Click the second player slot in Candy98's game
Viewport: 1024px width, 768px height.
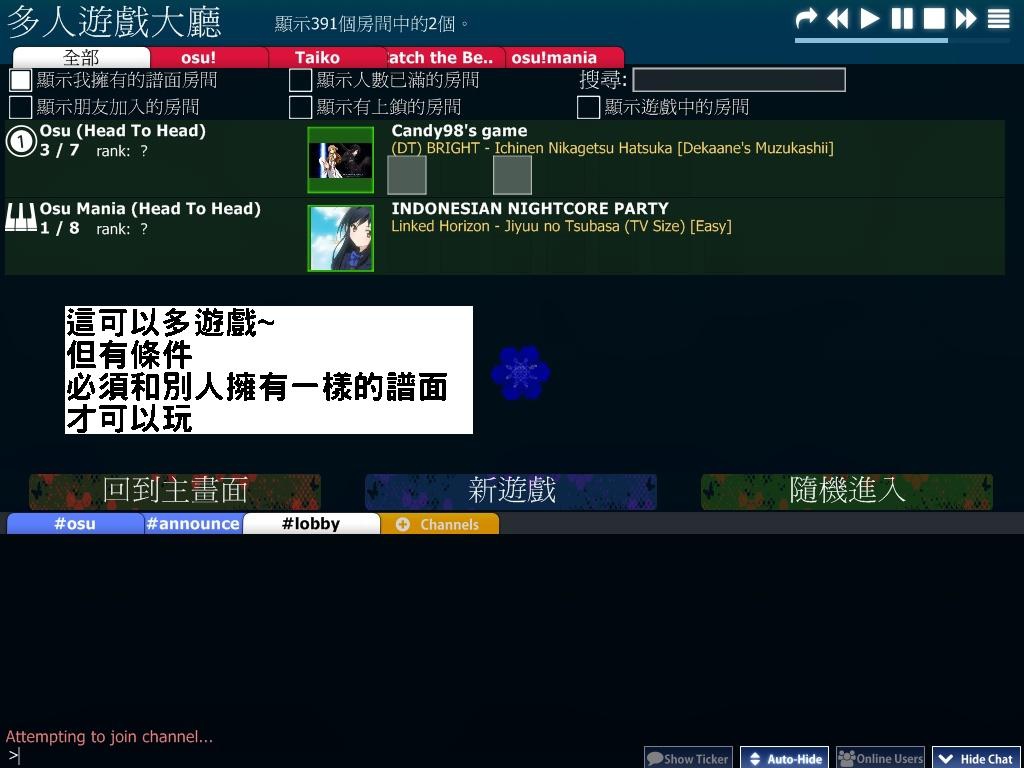point(512,175)
